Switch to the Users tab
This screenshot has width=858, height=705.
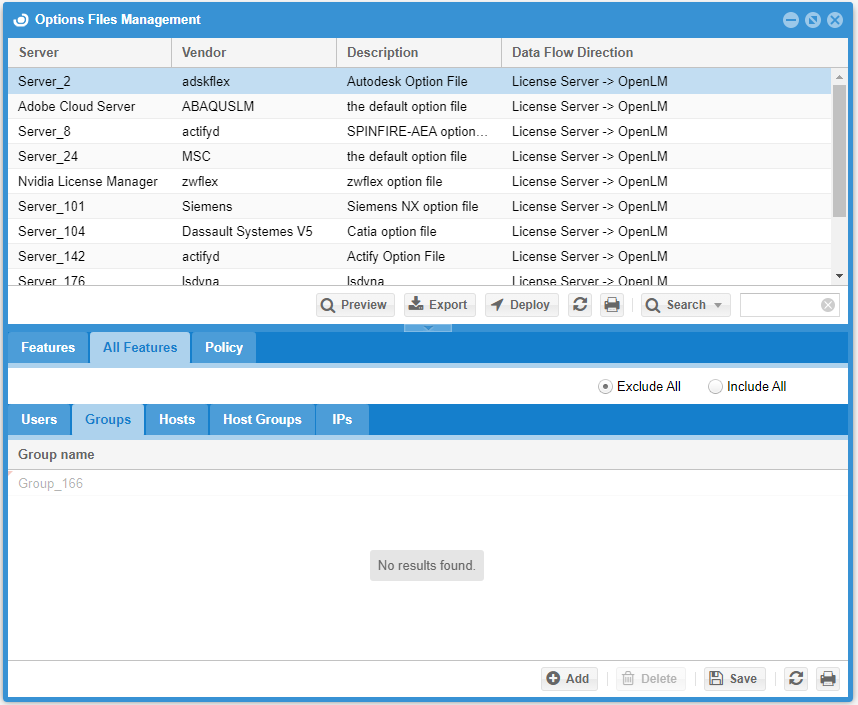[x=39, y=419]
